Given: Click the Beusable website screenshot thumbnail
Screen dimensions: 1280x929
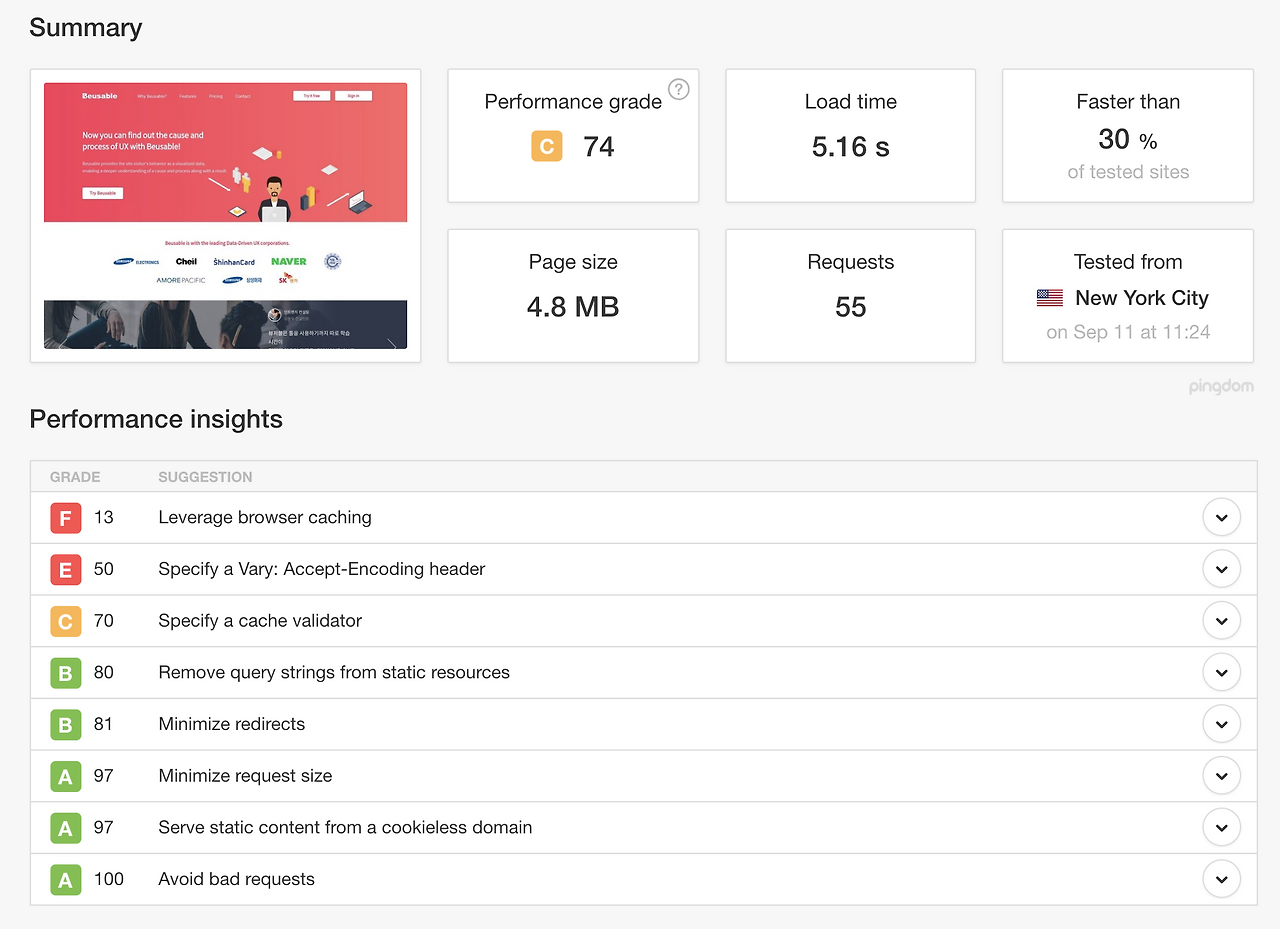Looking at the screenshot, I should [x=225, y=215].
